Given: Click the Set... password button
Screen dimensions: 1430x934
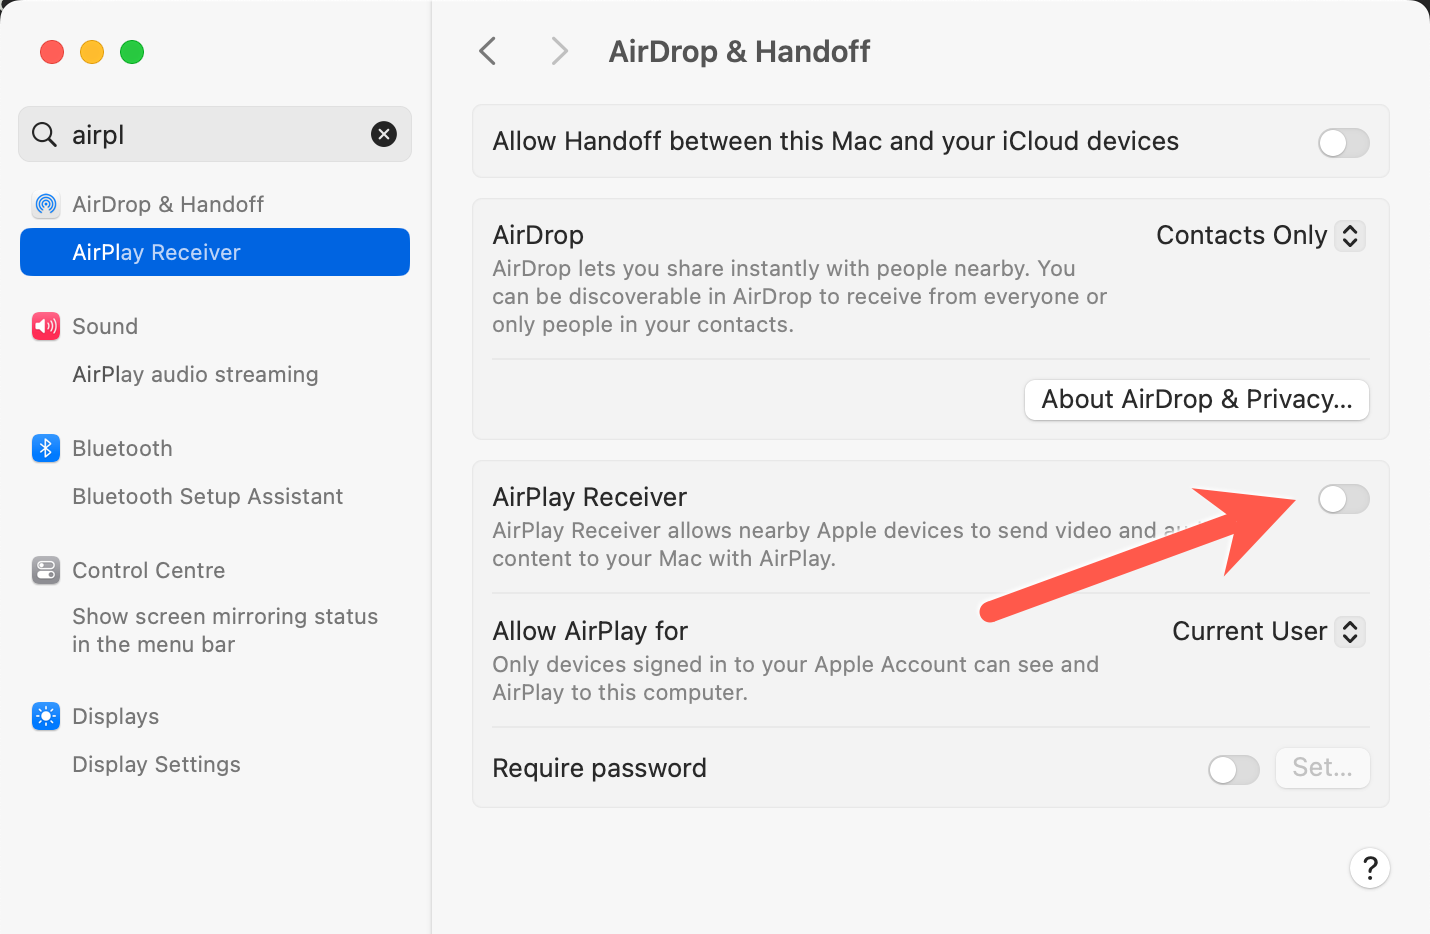Looking at the screenshot, I should (1322, 767).
